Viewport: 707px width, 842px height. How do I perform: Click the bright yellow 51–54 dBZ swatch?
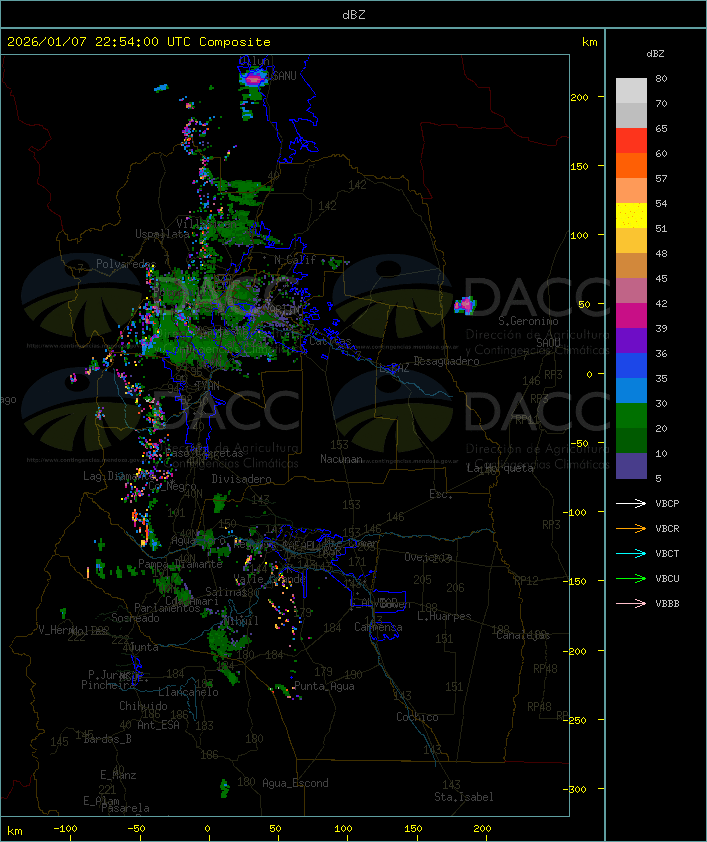click(x=631, y=216)
